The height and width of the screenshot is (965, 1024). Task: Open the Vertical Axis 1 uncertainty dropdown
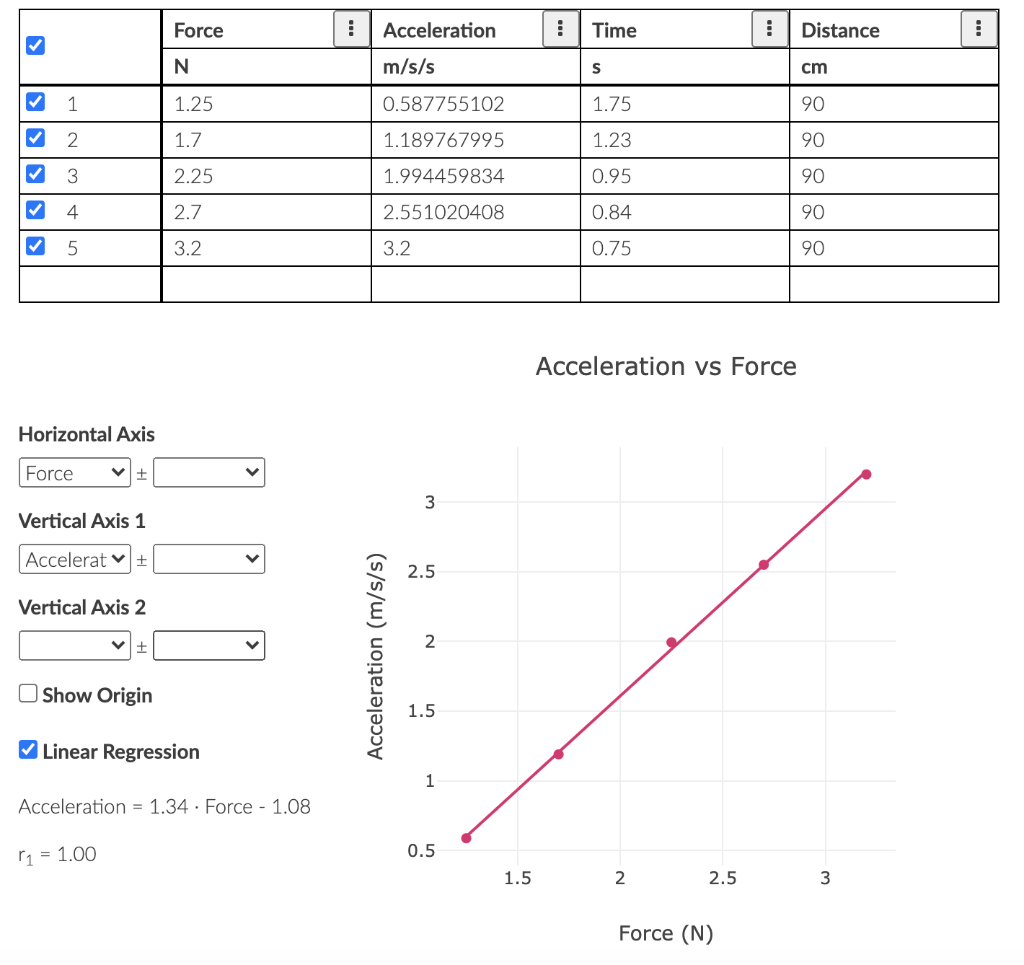point(209,559)
